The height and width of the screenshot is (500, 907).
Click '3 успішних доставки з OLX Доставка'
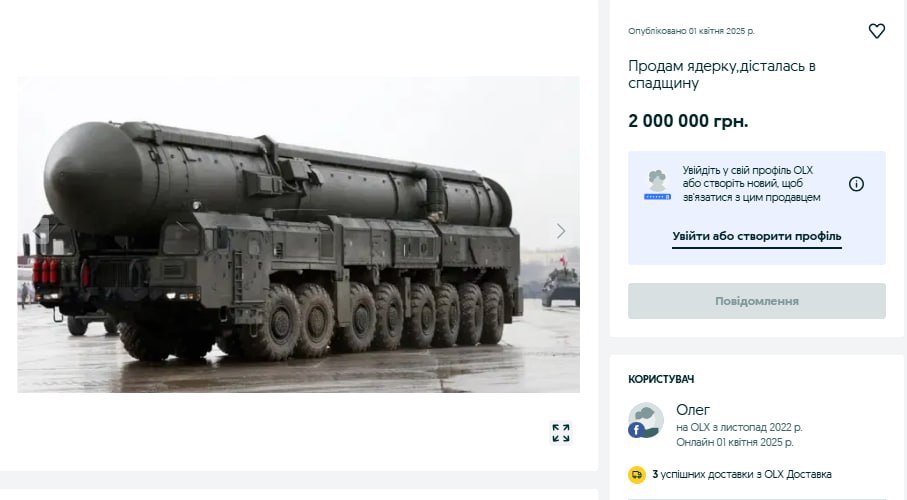pos(742,475)
